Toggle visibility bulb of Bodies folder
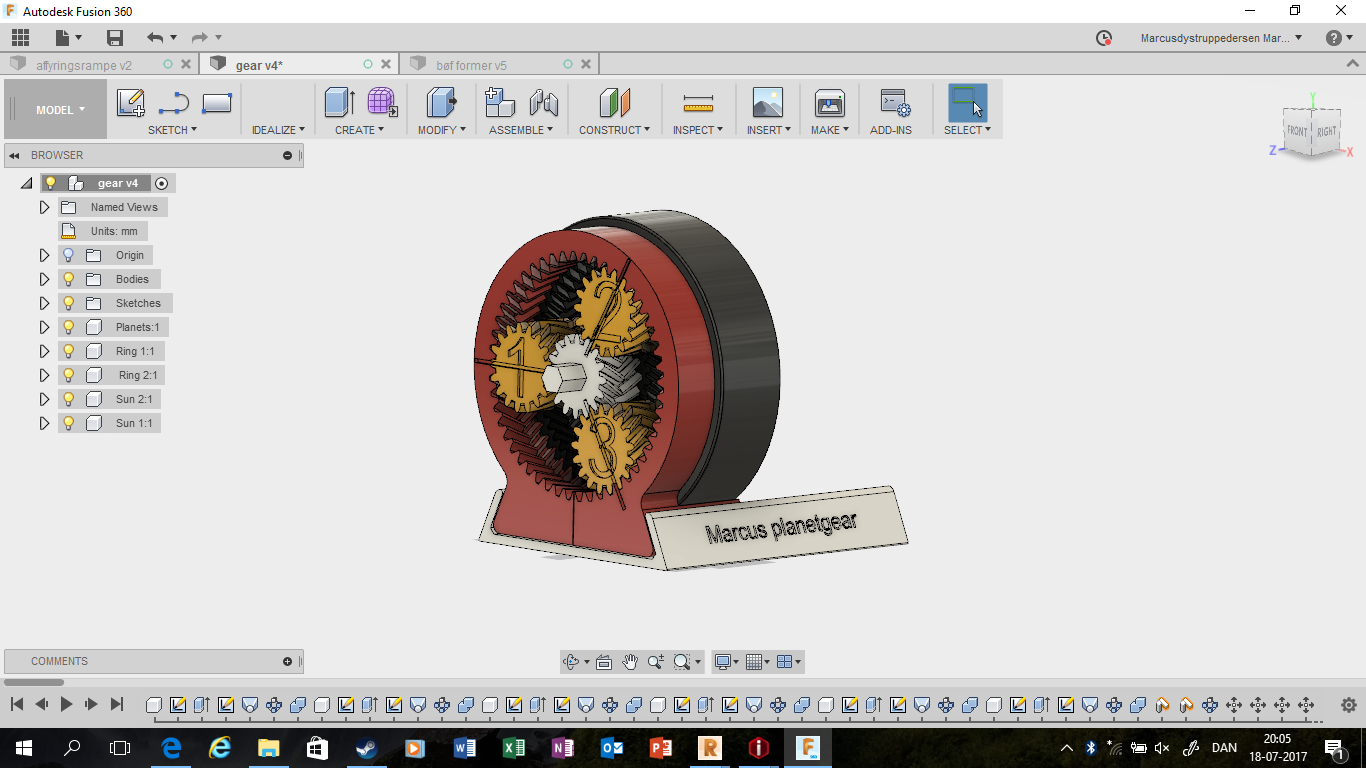Image resolution: width=1366 pixels, height=768 pixels. (69, 279)
